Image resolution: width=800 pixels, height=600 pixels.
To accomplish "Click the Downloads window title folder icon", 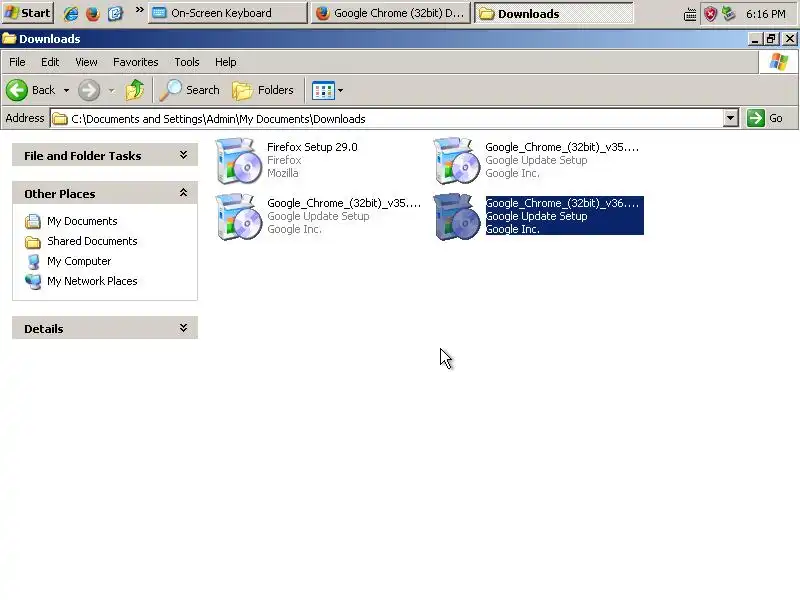I will pyautogui.click(x=9, y=39).
